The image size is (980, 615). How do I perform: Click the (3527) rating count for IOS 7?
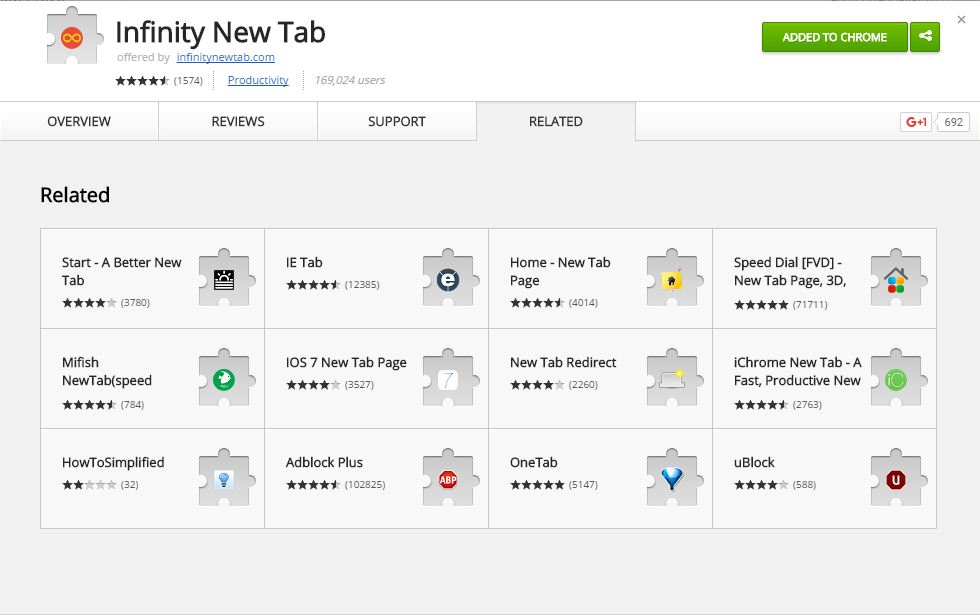pyautogui.click(x=359, y=384)
